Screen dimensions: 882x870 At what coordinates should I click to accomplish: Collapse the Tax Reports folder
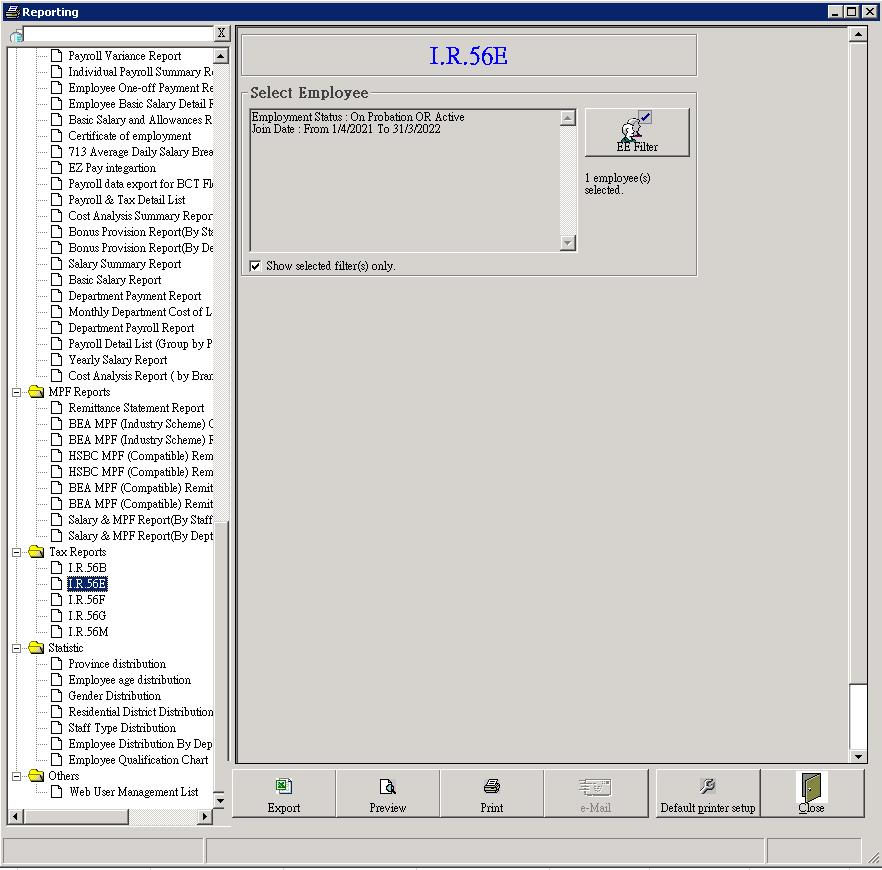(17, 552)
